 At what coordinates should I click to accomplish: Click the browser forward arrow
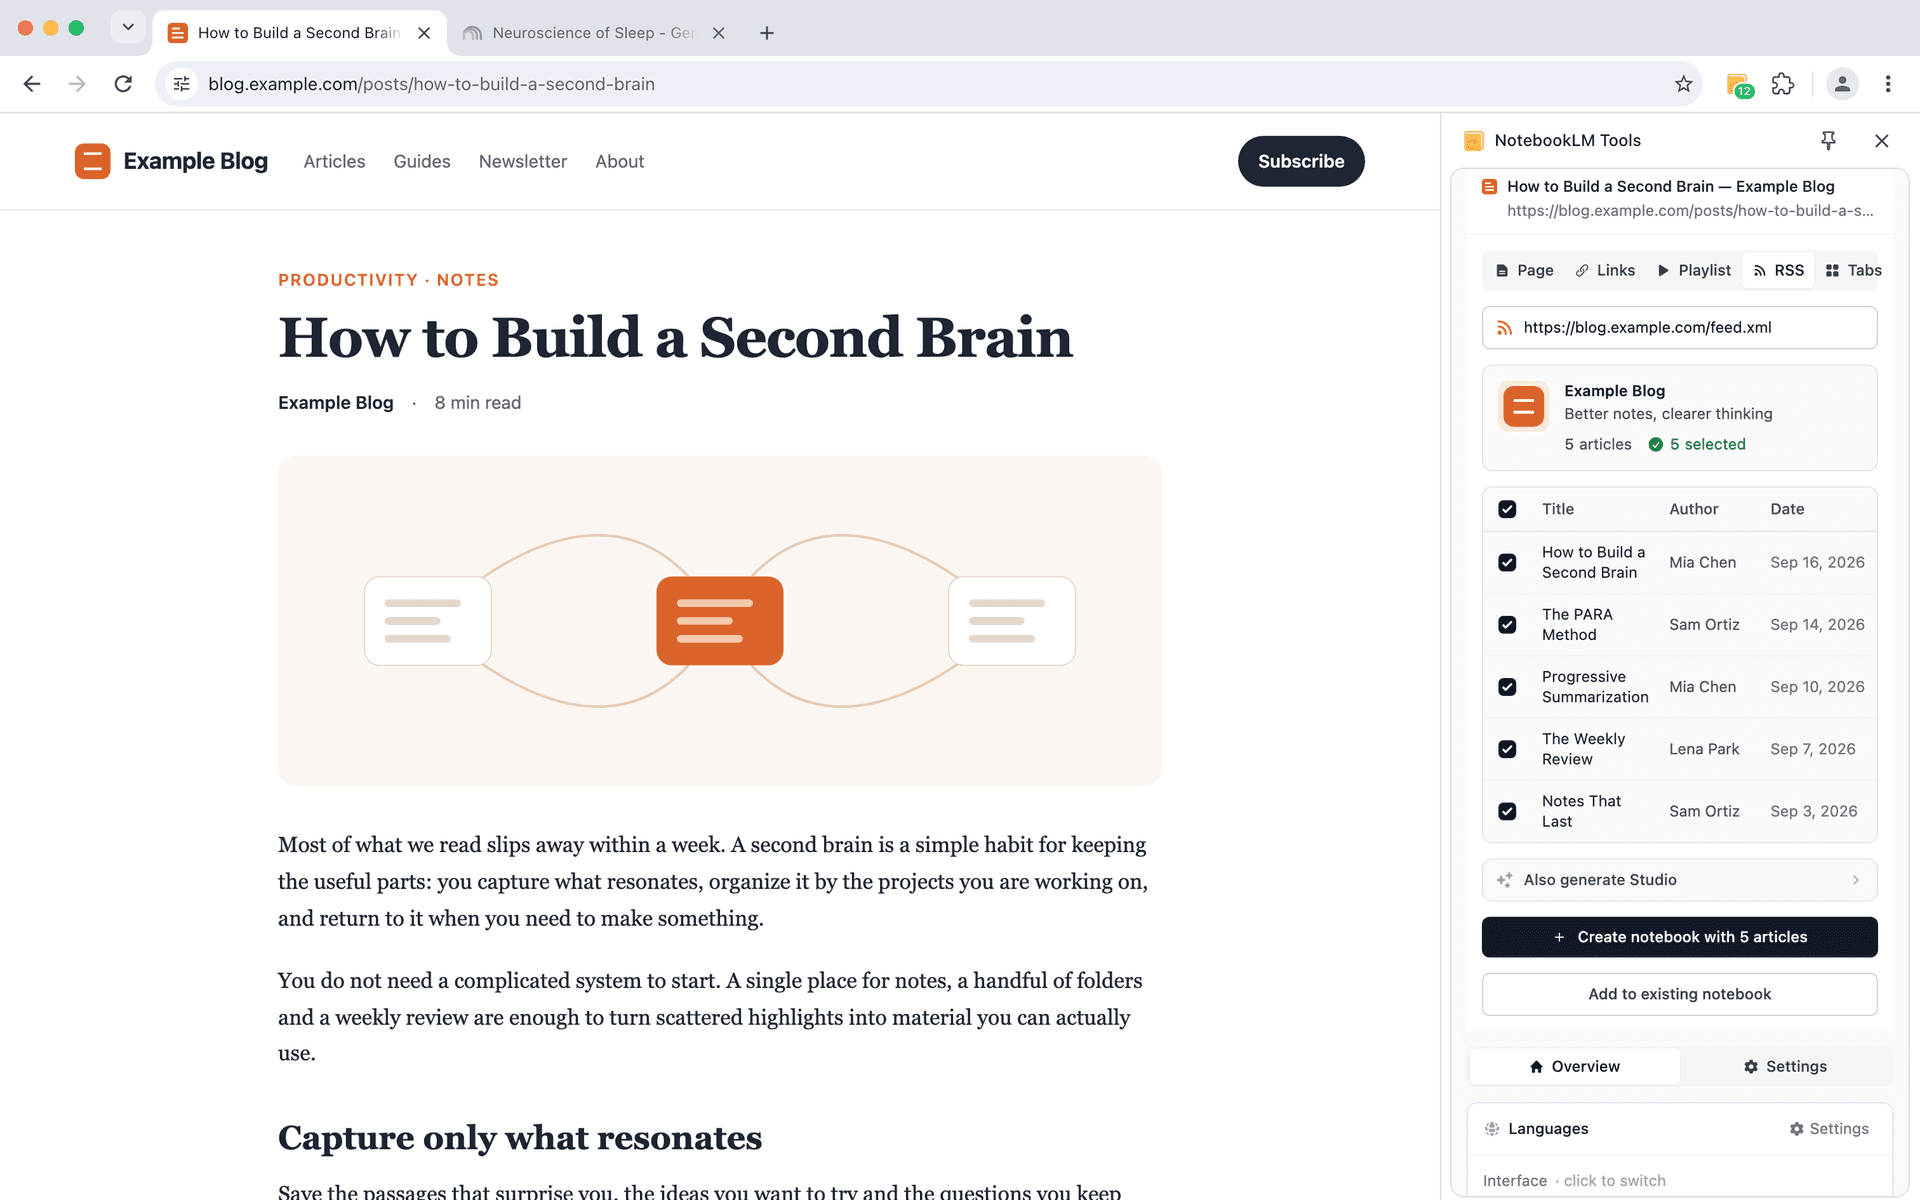click(77, 84)
